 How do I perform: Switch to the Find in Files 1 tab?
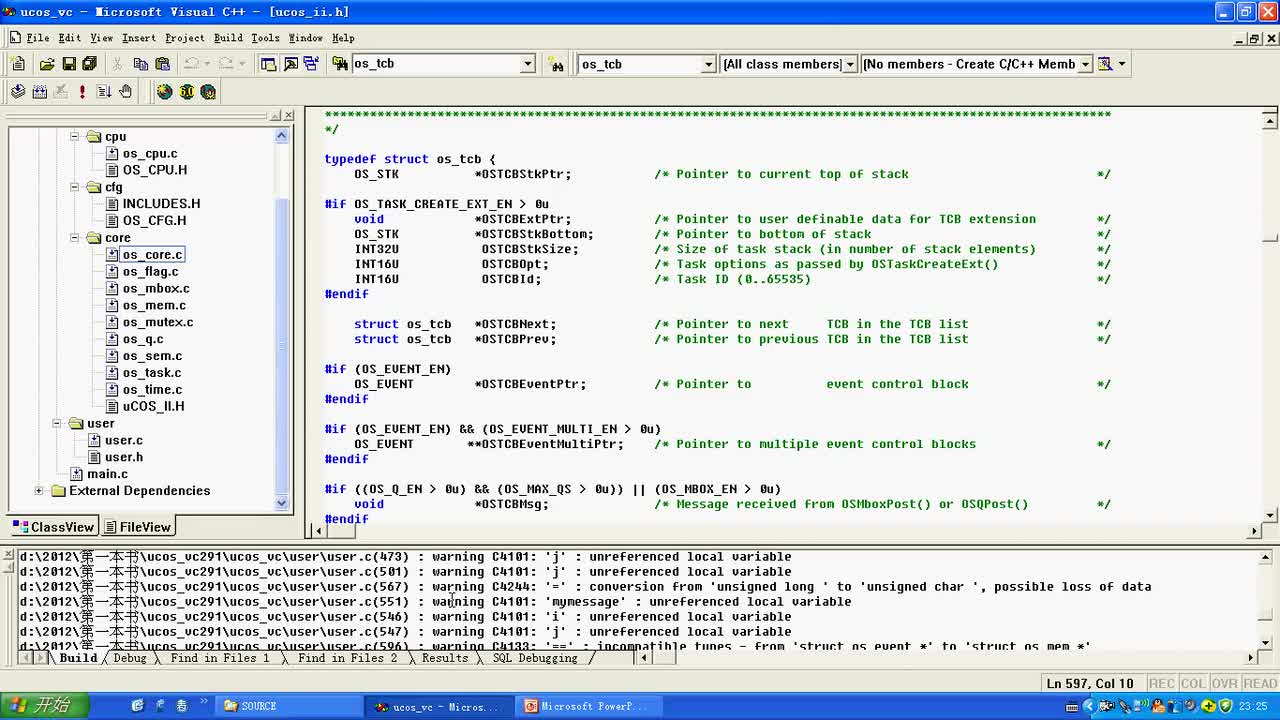tap(219, 658)
